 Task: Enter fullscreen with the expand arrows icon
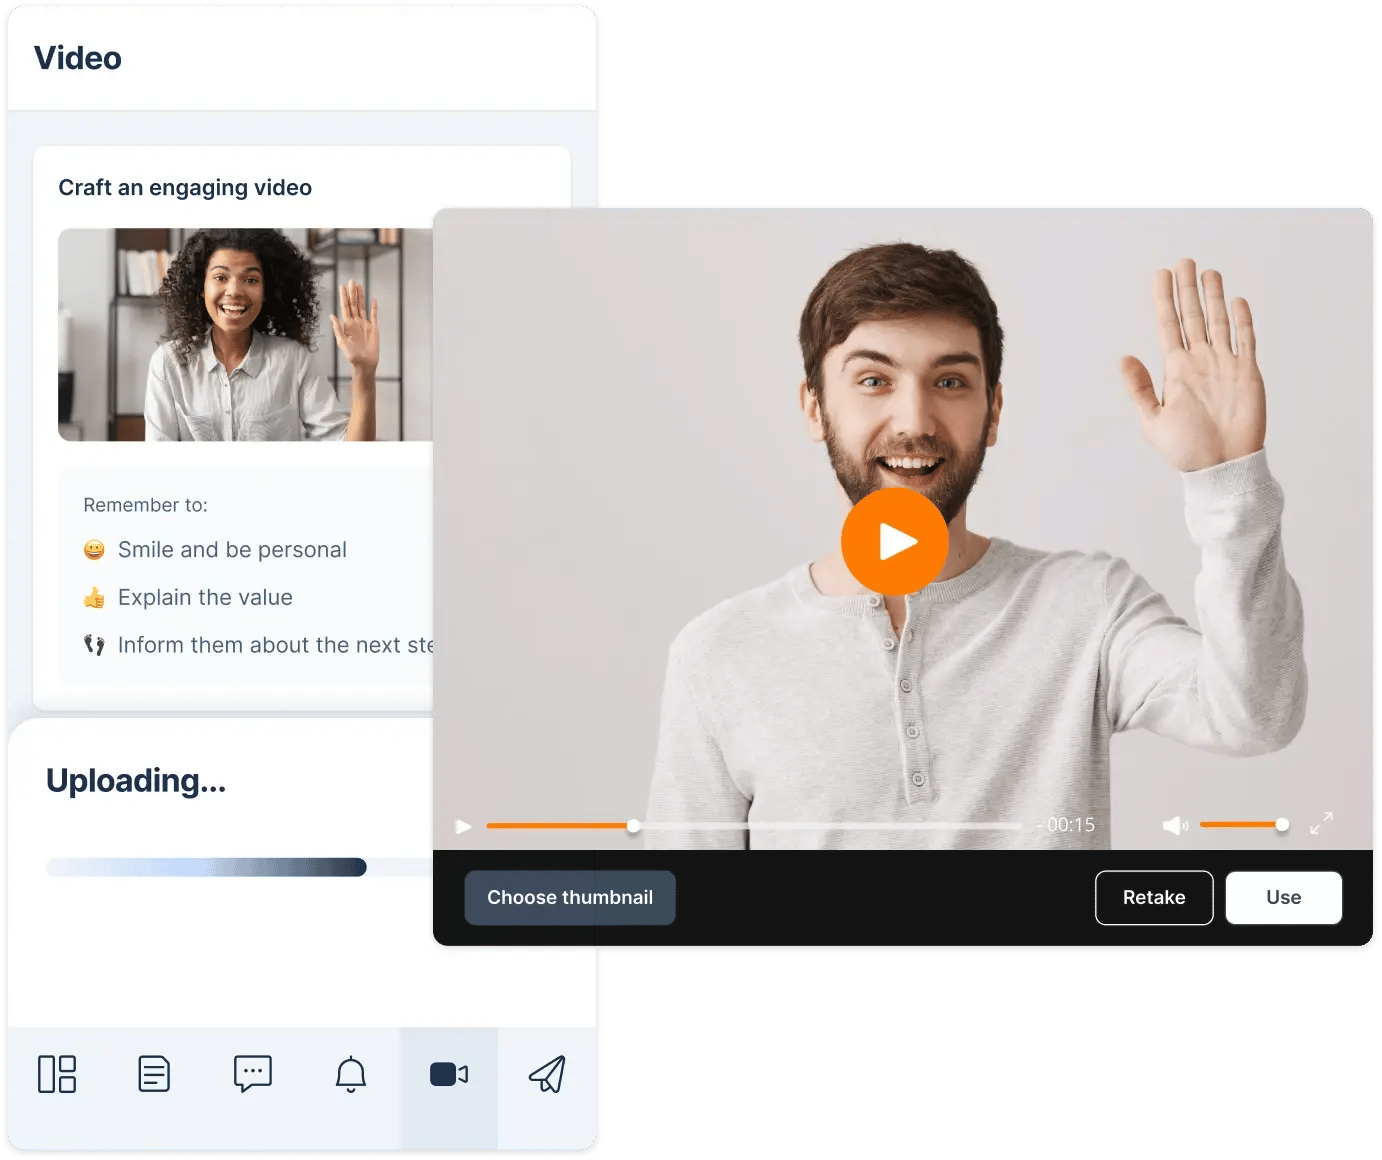1322,824
